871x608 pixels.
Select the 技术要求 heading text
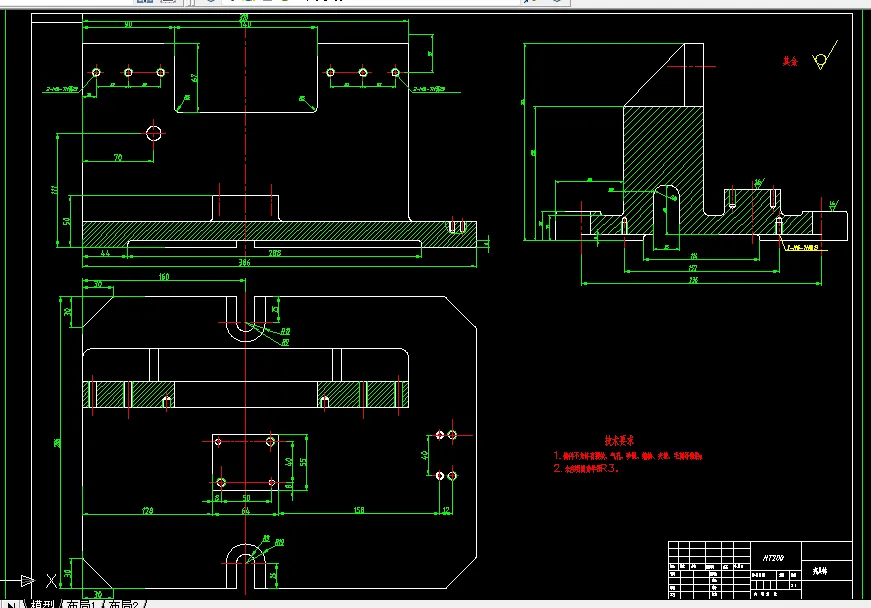619,441
